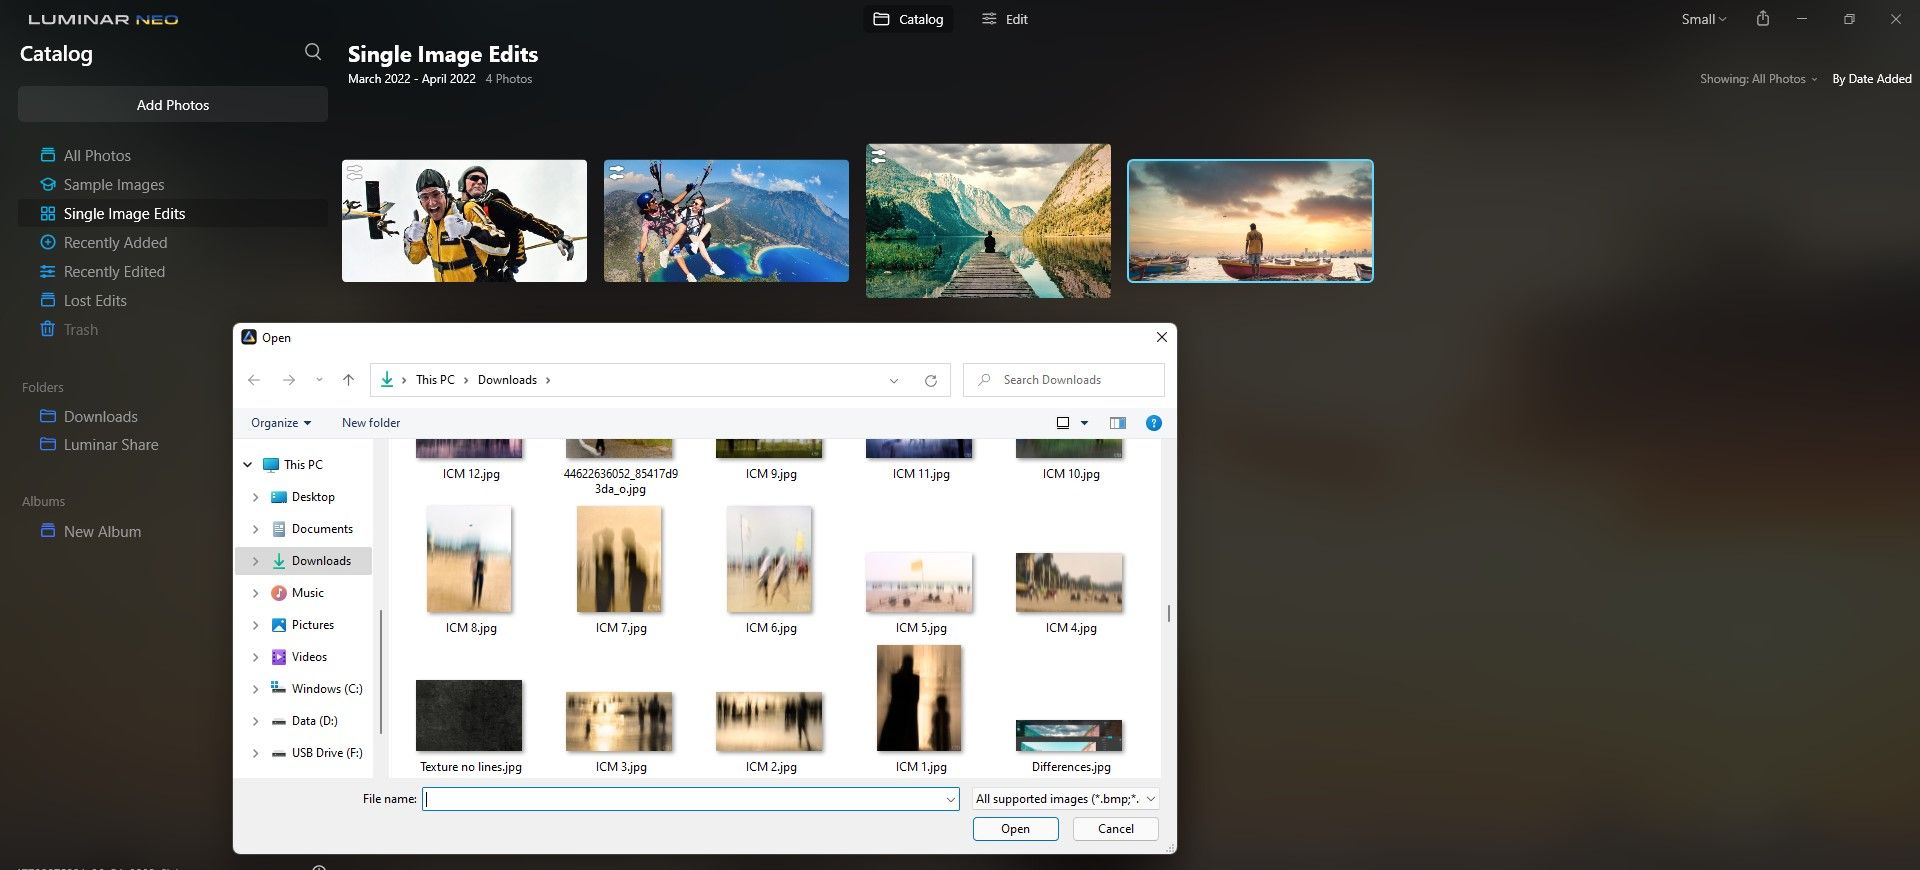This screenshot has height=870, width=1920.
Task: Switch to the Catalog tab
Action: [908, 19]
